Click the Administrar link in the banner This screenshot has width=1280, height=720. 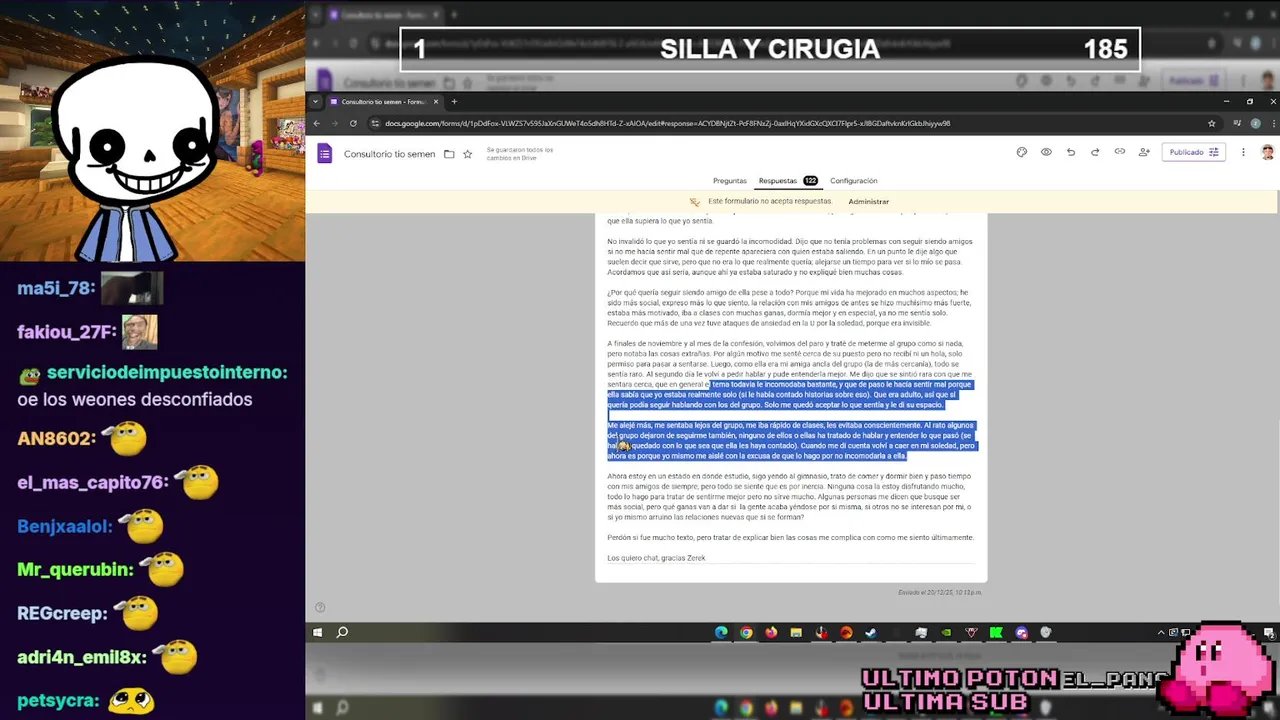(868, 201)
